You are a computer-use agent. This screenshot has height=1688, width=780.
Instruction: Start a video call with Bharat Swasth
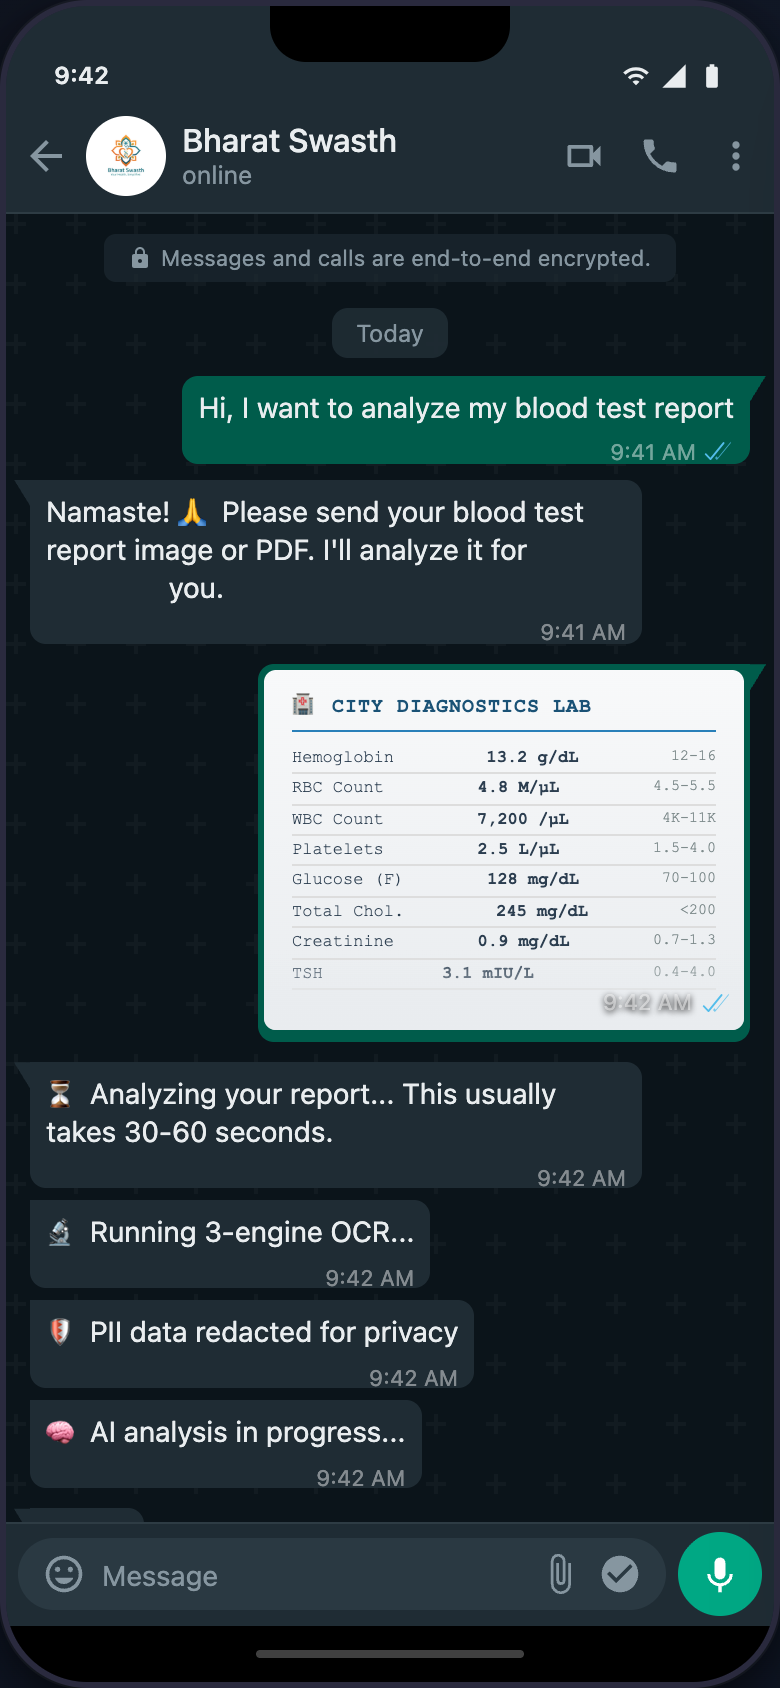click(x=584, y=156)
